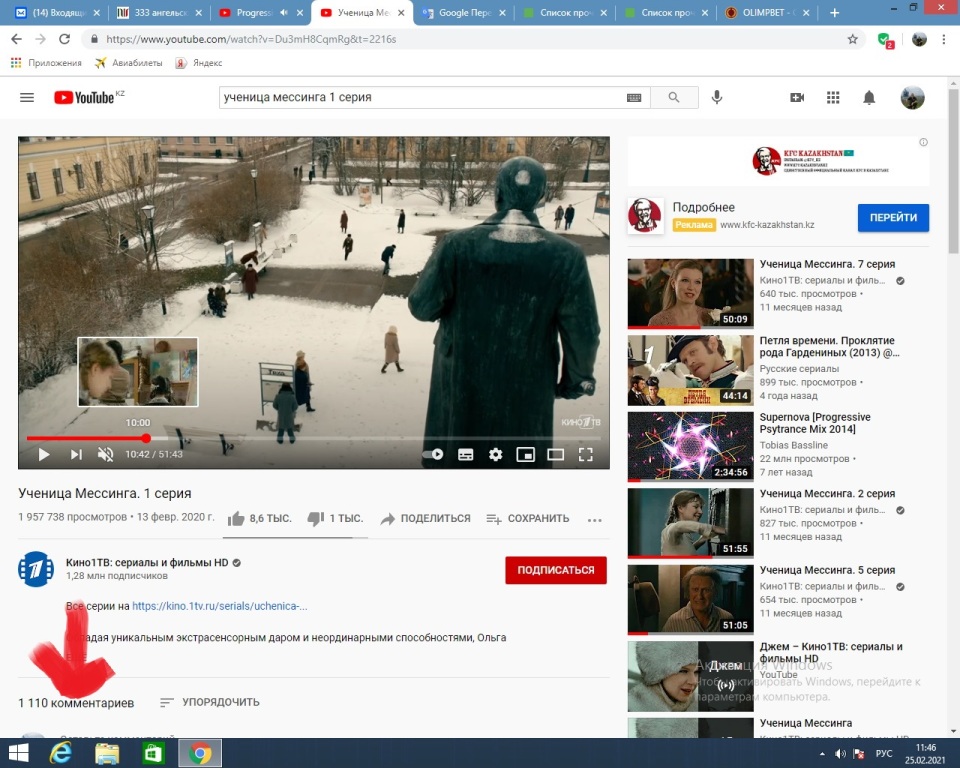The height and width of the screenshot is (768, 960).
Task: Open Ученица Мессинга. 5 серия thumbnail
Action: click(x=691, y=600)
